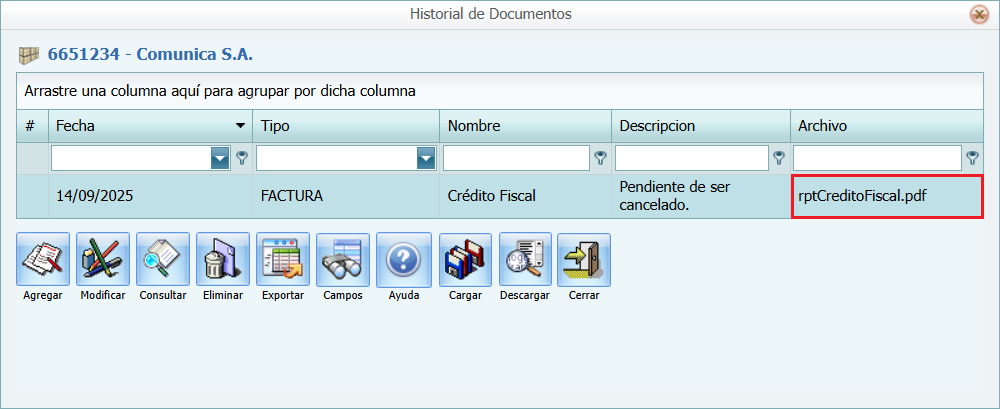Open the Tipo filter dropdown

click(x=427, y=158)
